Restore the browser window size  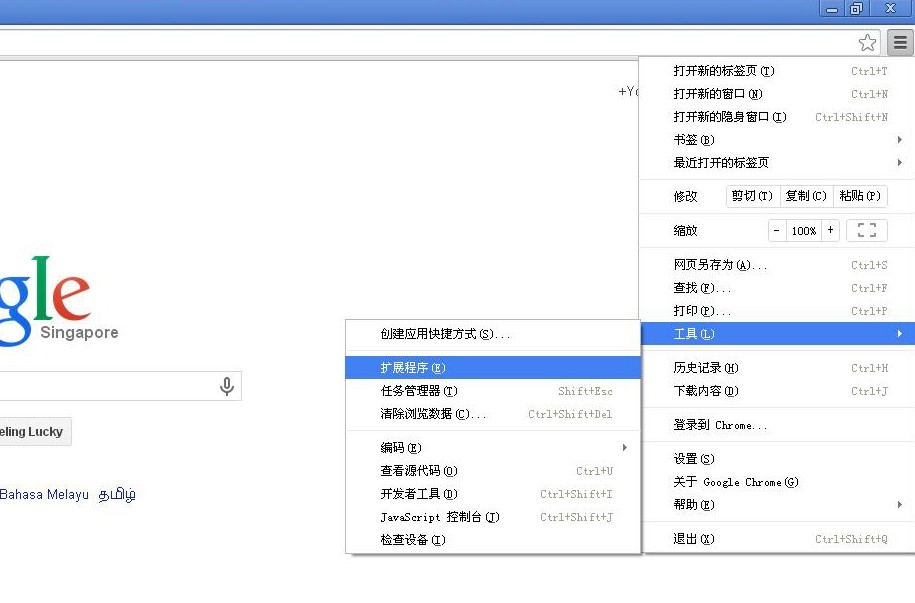coord(856,9)
